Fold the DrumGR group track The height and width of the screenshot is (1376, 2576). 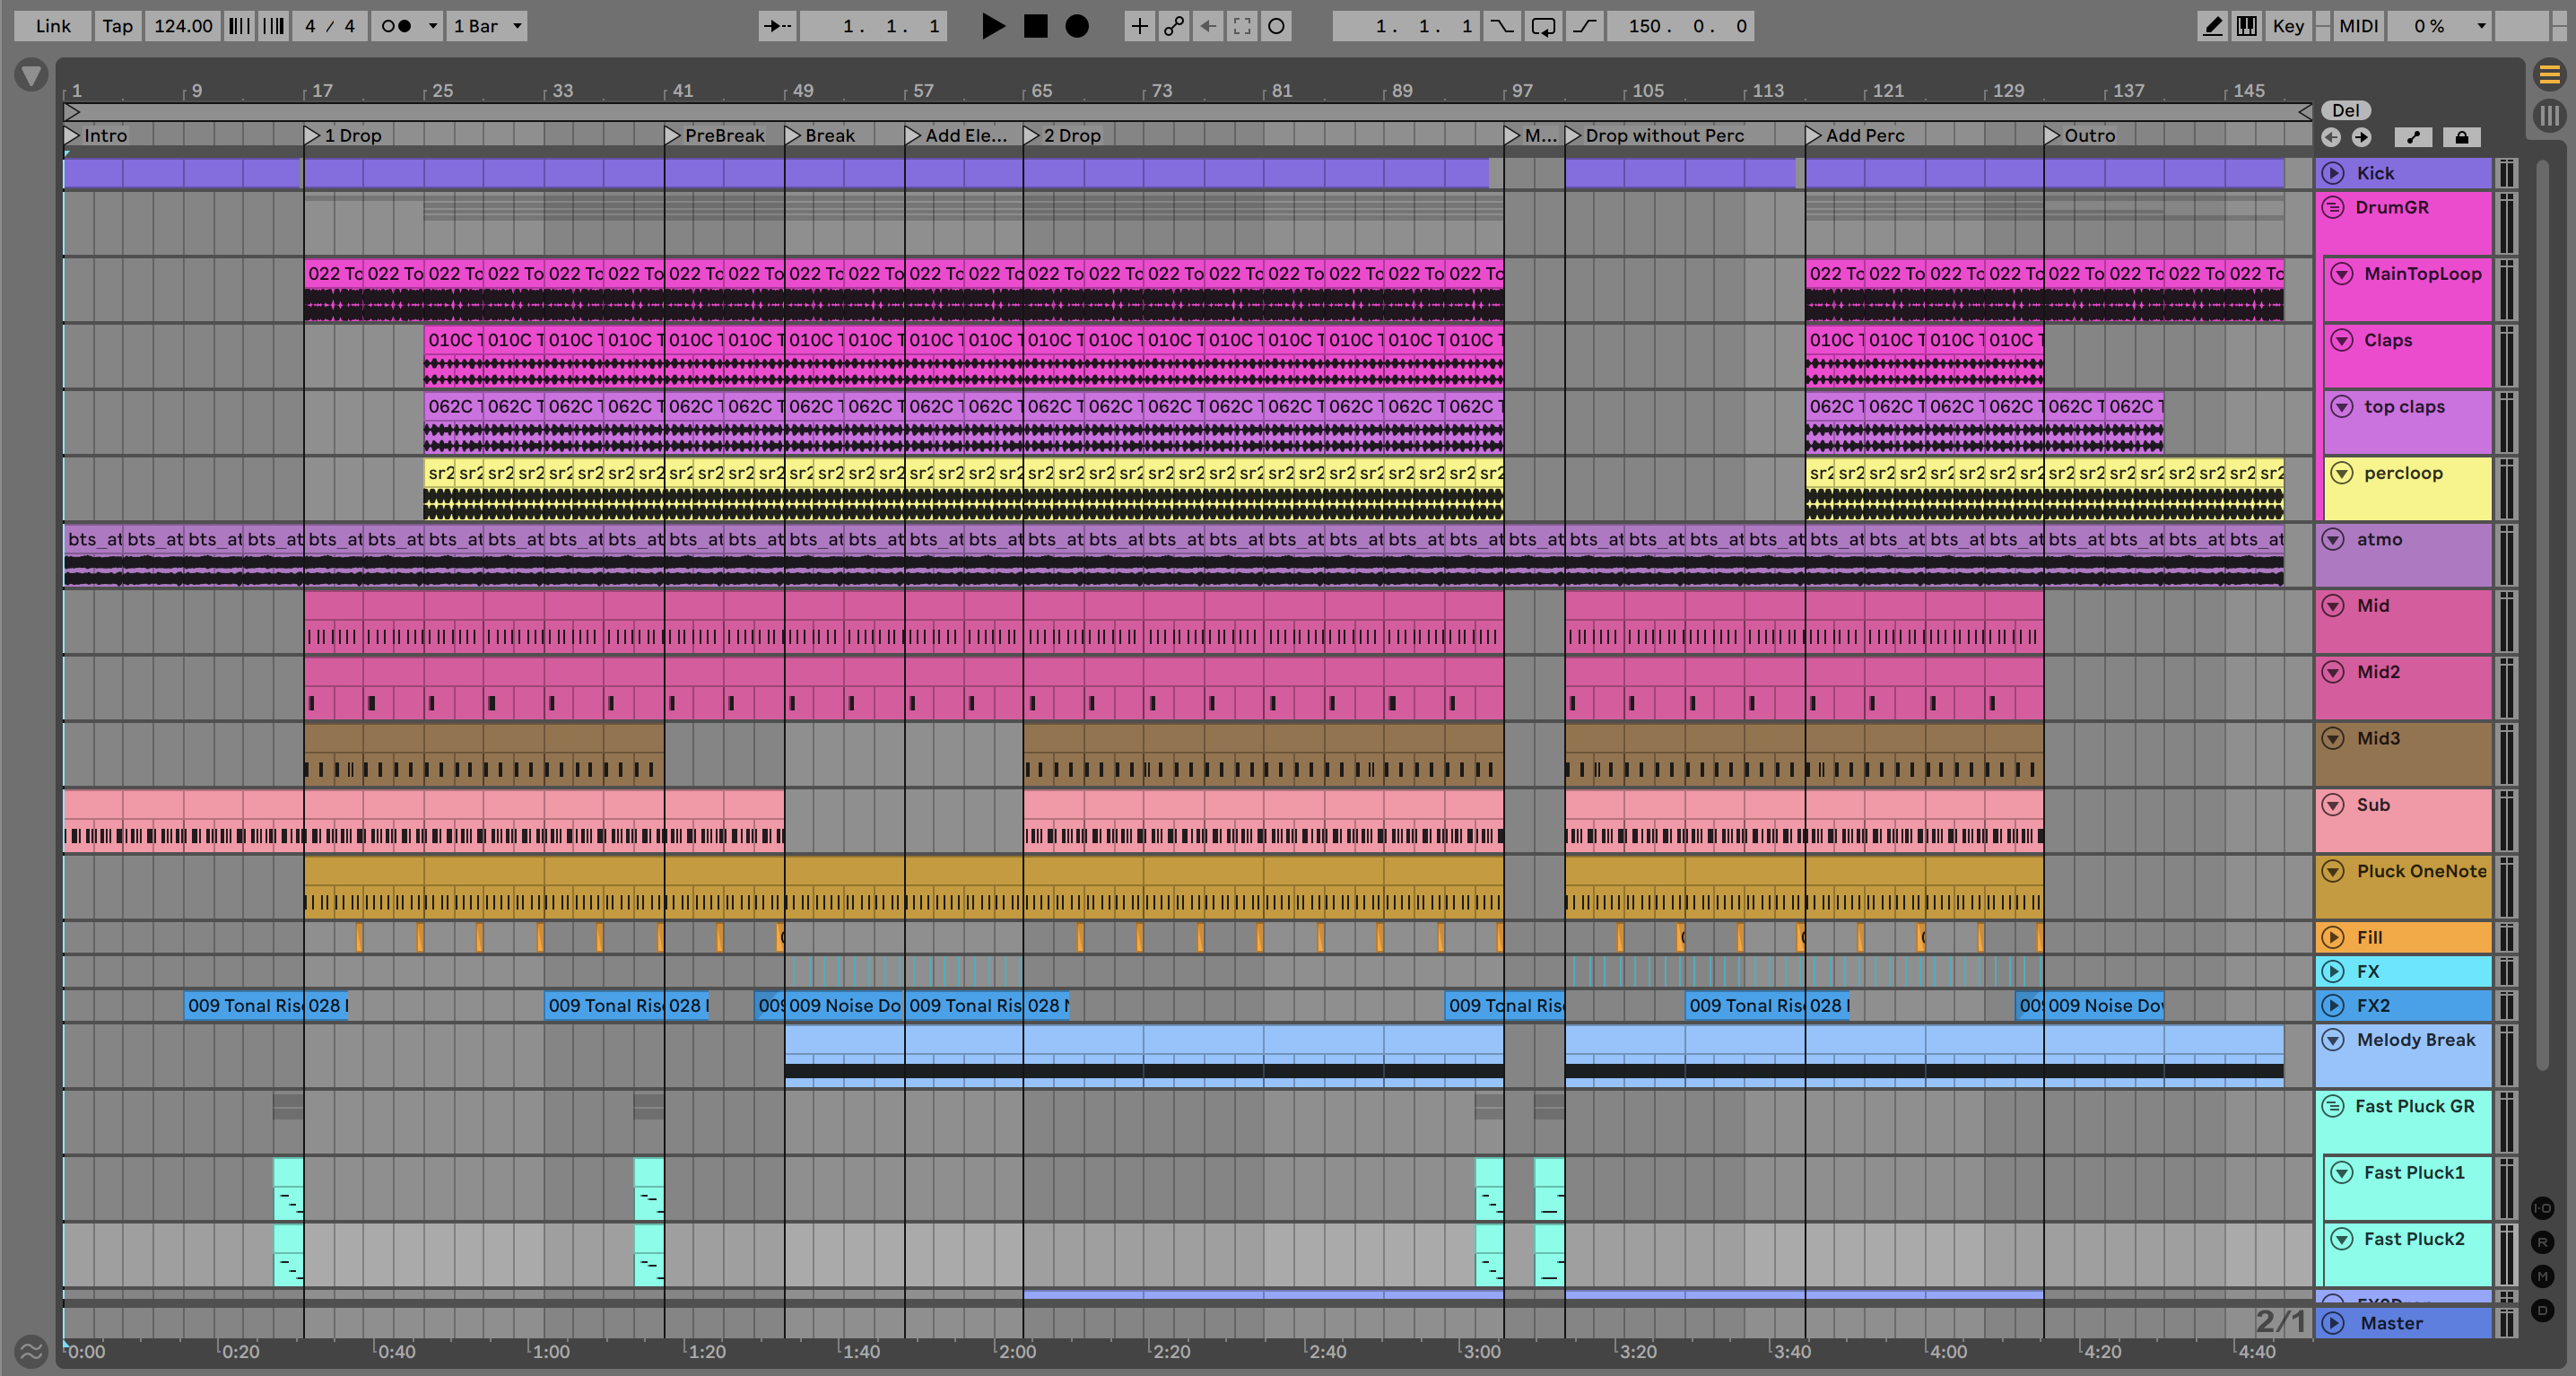tap(2332, 208)
